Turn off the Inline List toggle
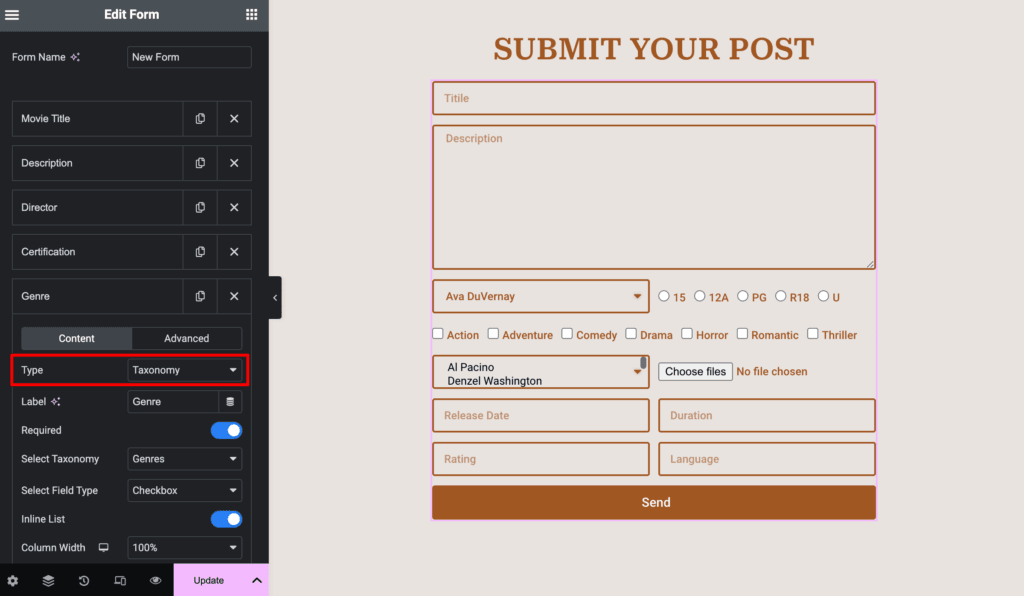1024x596 pixels. click(x=226, y=519)
